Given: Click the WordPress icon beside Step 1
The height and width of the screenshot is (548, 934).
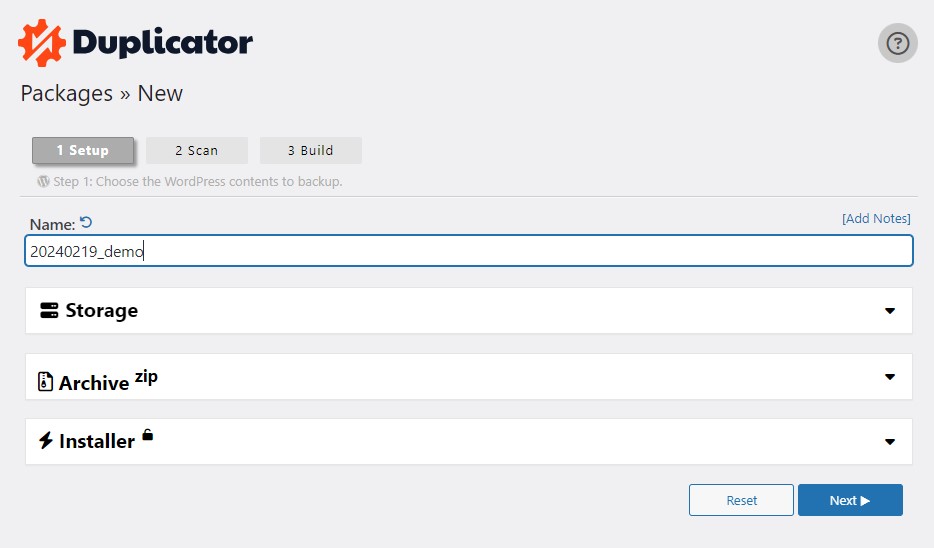Looking at the screenshot, I should pos(43,181).
